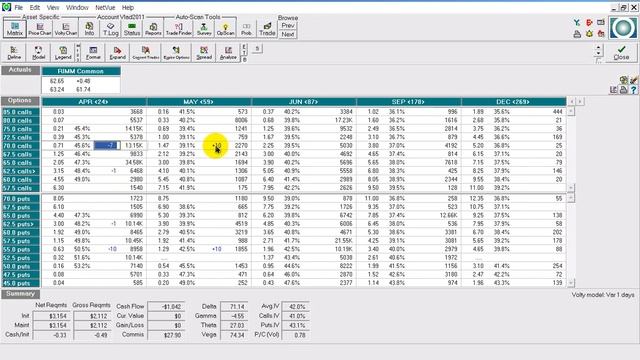Image resolution: width=640 pixels, height=360 pixels.
Task: Click the Cash Flow value -$1,042
Action: tap(166, 307)
